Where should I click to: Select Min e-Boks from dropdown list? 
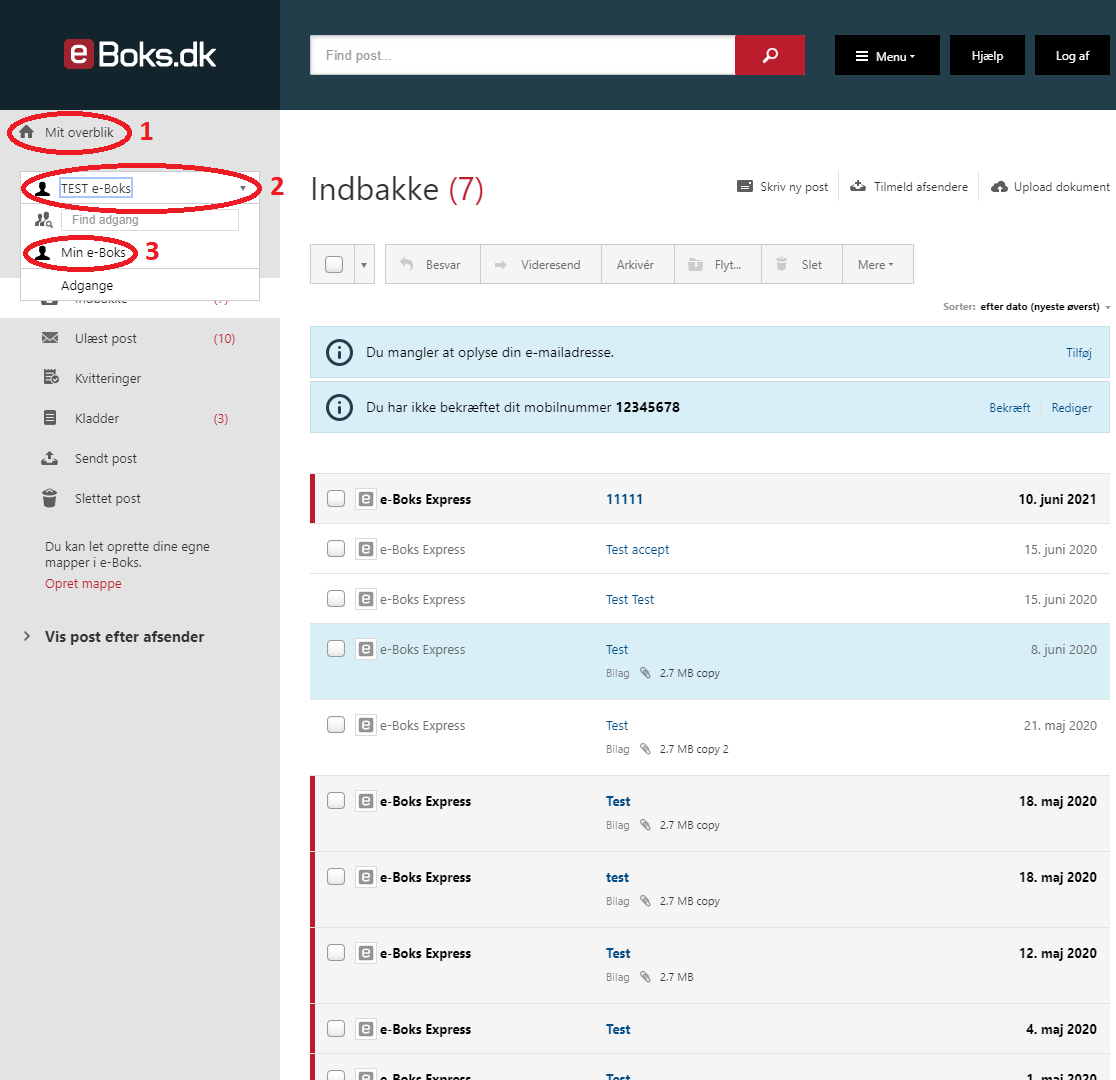pos(93,253)
